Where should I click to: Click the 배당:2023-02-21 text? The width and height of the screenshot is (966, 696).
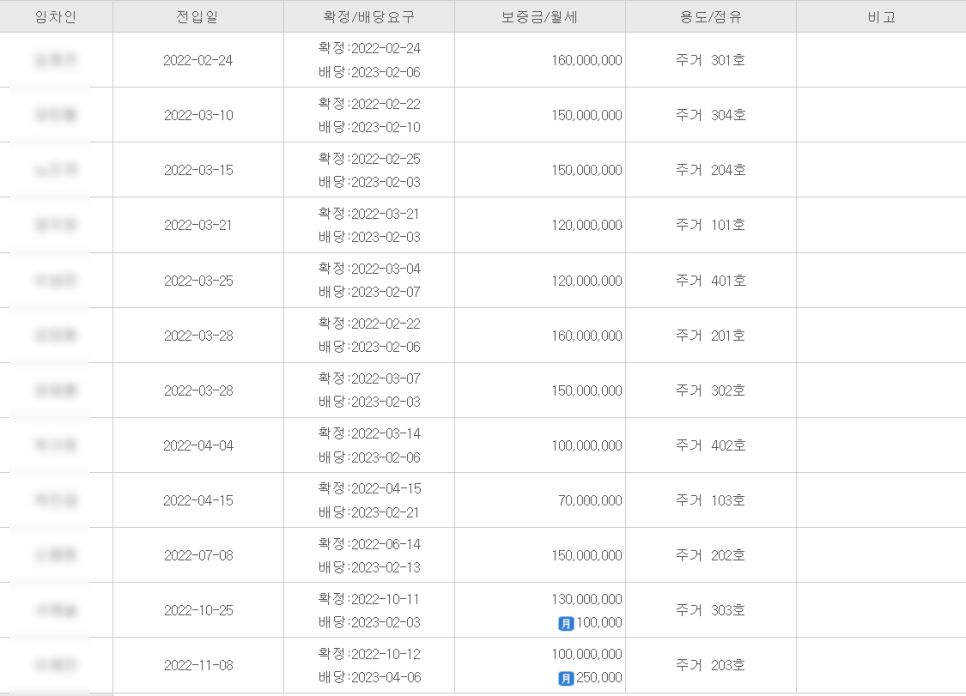point(368,512)
